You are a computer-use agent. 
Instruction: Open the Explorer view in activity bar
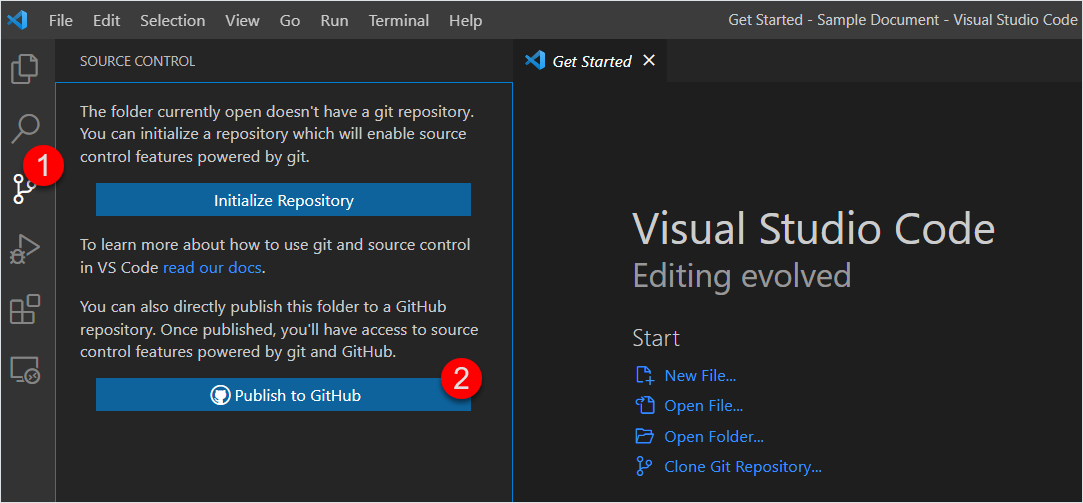click(x=25, y=69)
